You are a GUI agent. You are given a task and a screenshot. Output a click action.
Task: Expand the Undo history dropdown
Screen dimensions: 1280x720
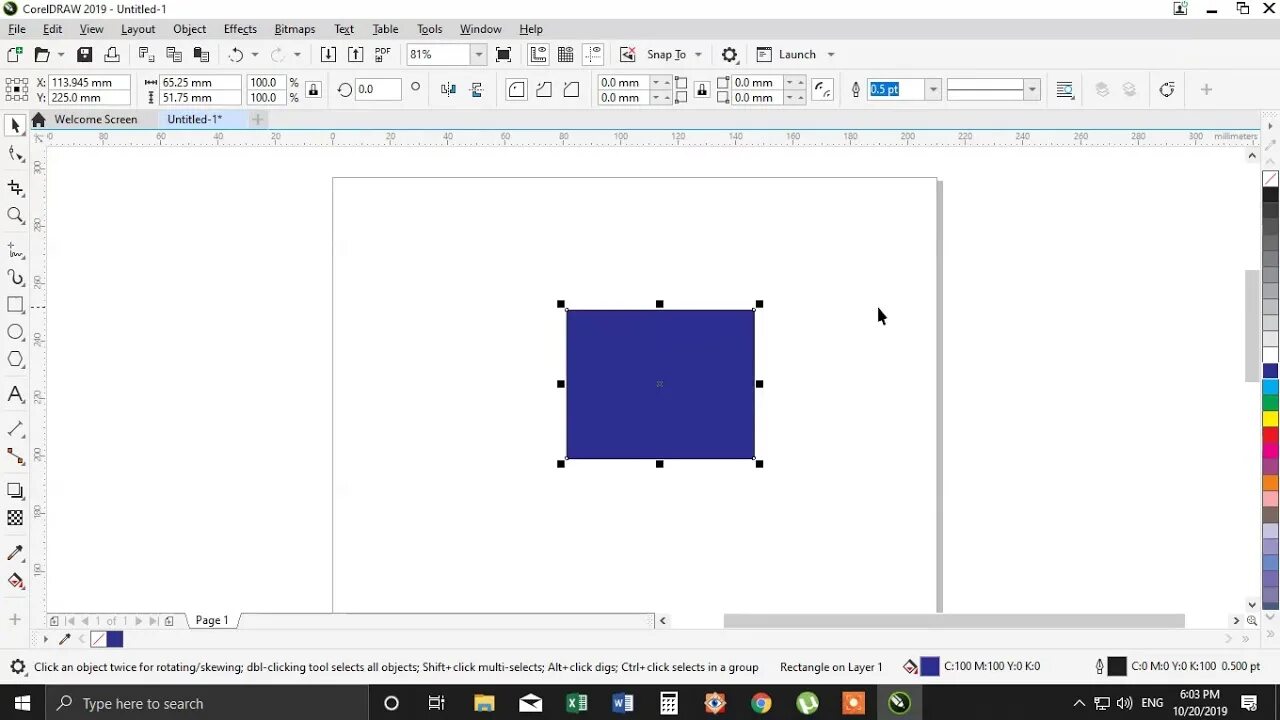tap(255, 55)
